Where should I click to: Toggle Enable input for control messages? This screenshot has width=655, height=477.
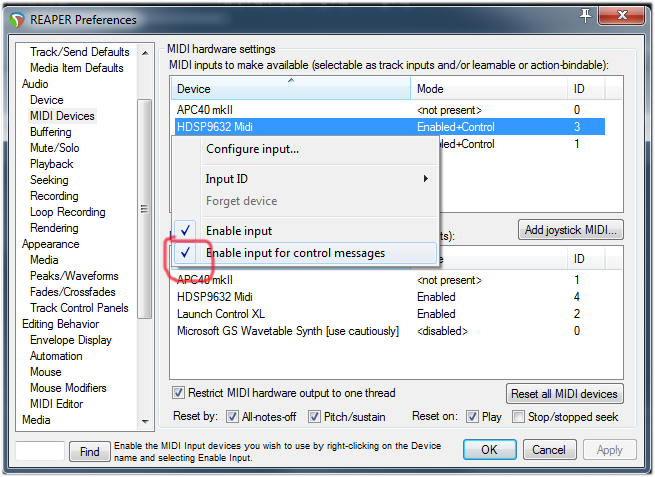click(x=305, y=253)
